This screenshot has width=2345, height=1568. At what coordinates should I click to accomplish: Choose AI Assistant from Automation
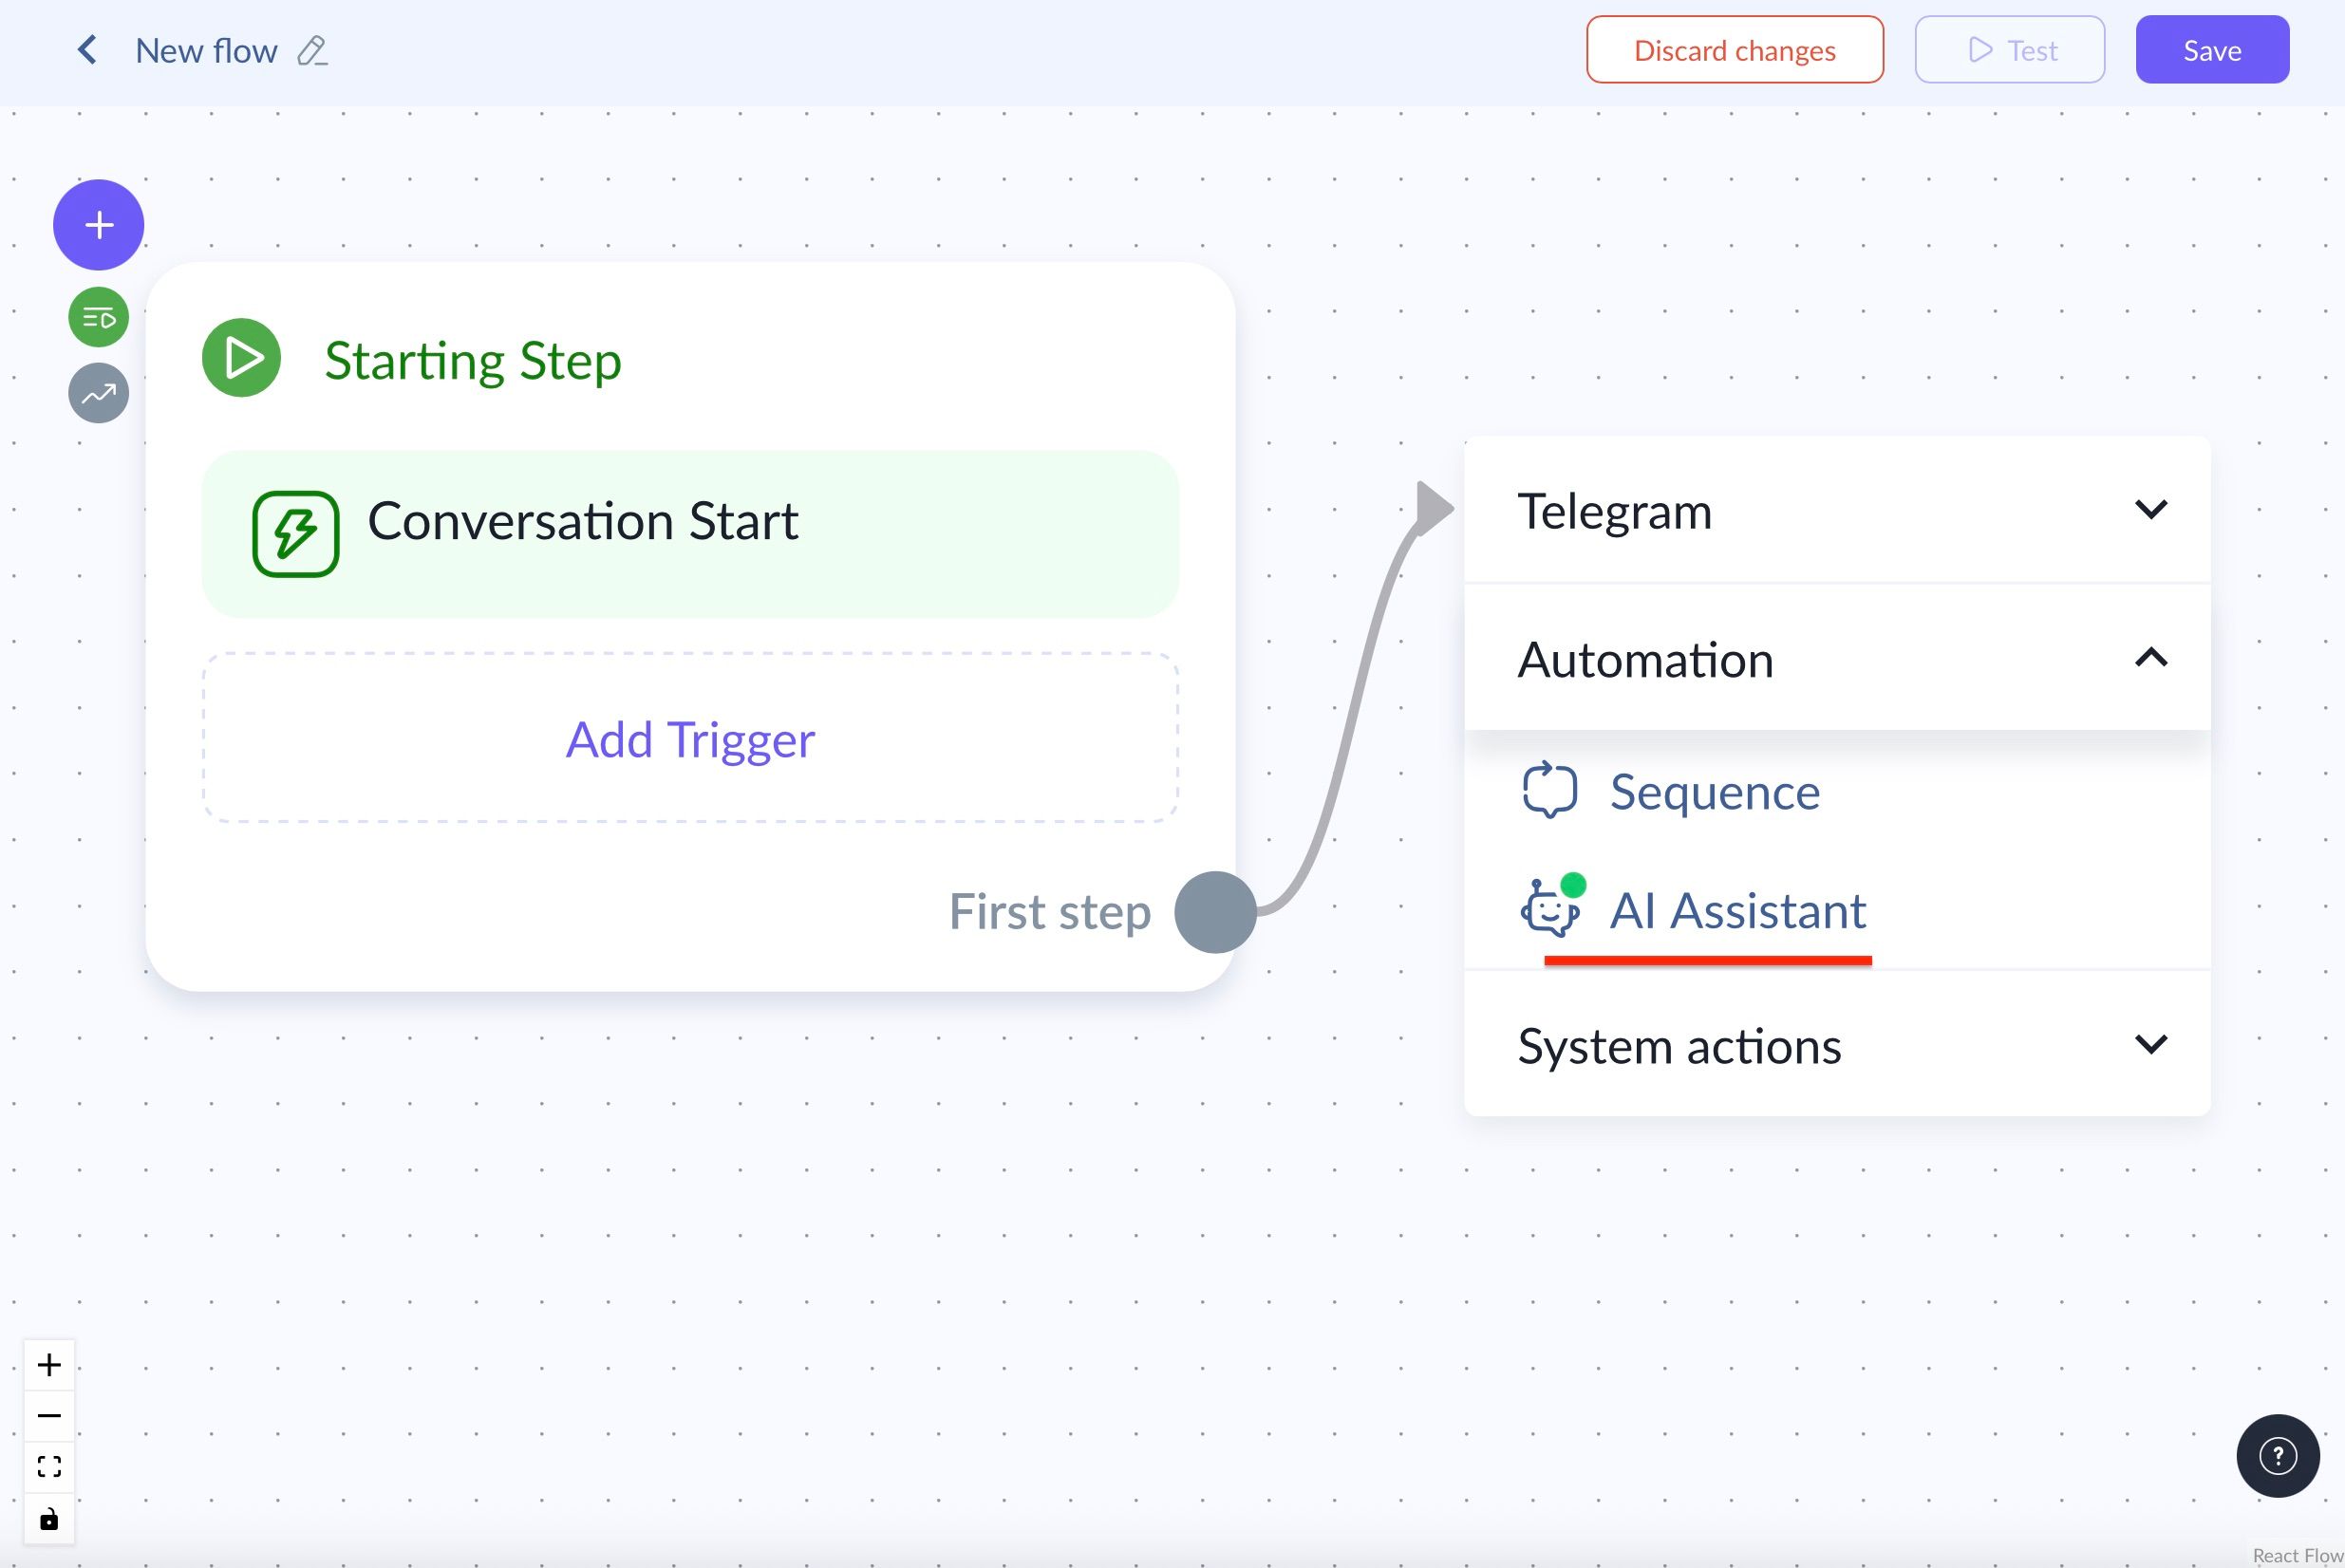(x=1736, y=910)
